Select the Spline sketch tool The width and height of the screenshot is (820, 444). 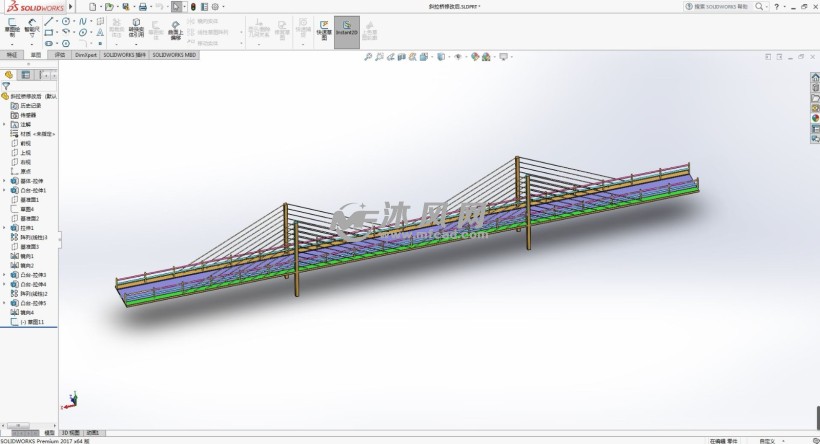[83, 21]
